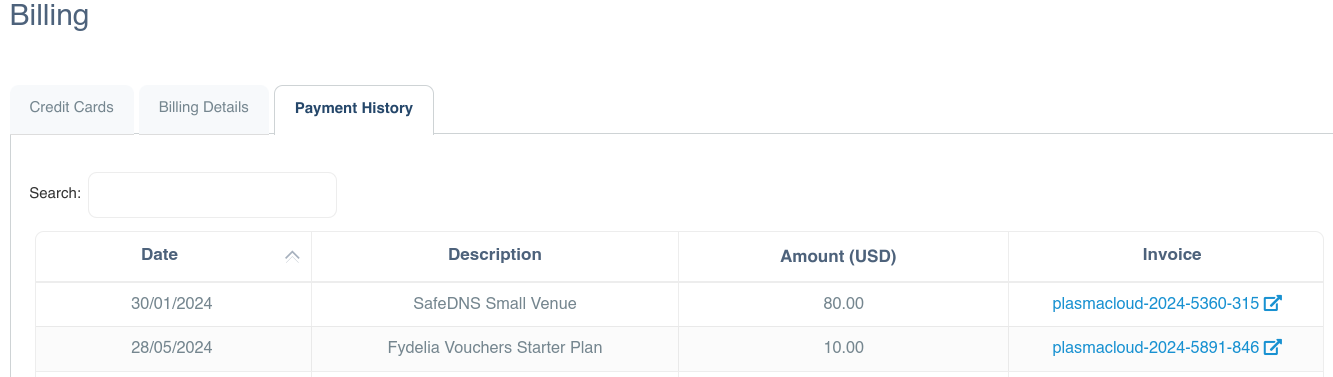Click the 10.00 amount cell

(x=844, y=348)
